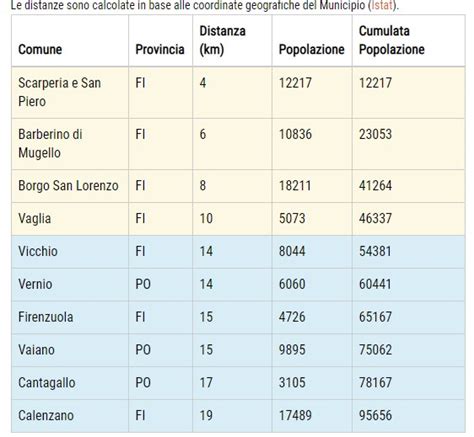Open the Istat source link

(382, 5)
